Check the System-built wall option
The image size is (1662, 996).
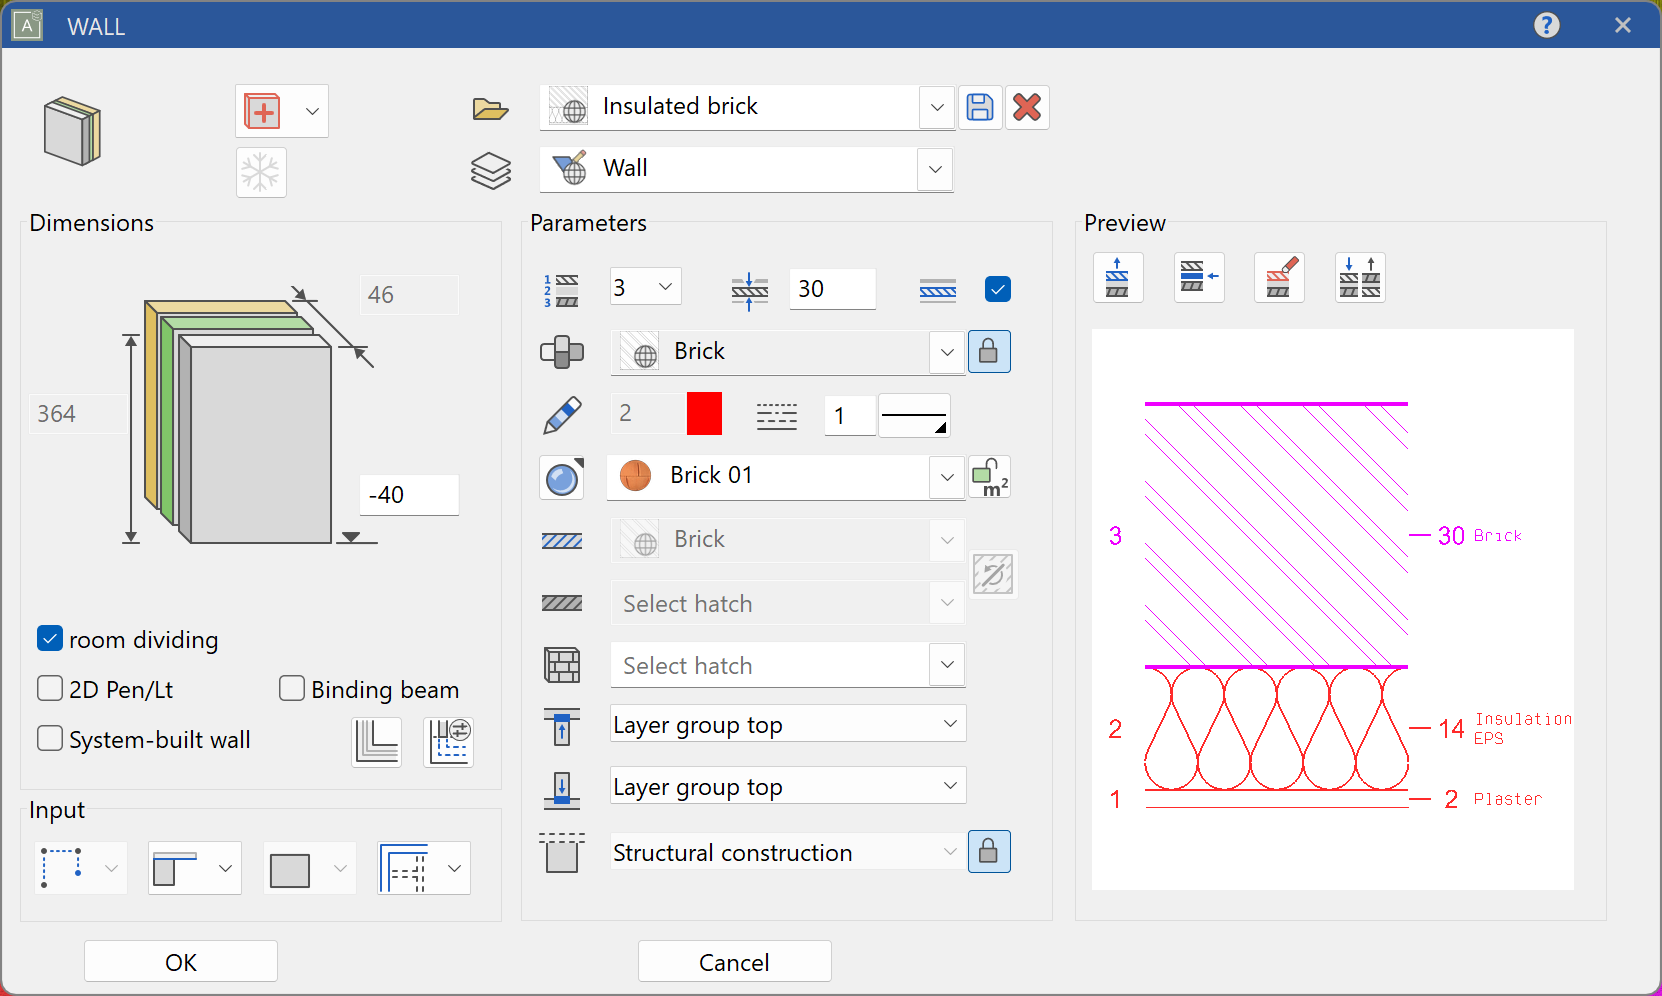click(50, 738)
